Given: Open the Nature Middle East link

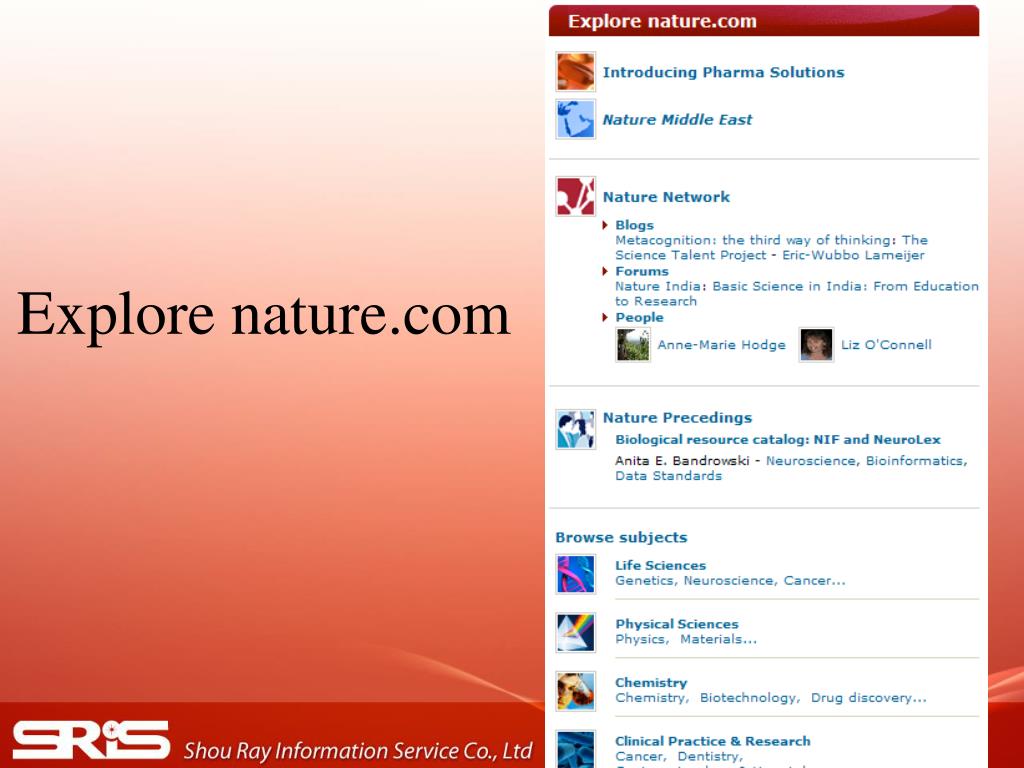Looking at the screenshot, I should (677, 120).
